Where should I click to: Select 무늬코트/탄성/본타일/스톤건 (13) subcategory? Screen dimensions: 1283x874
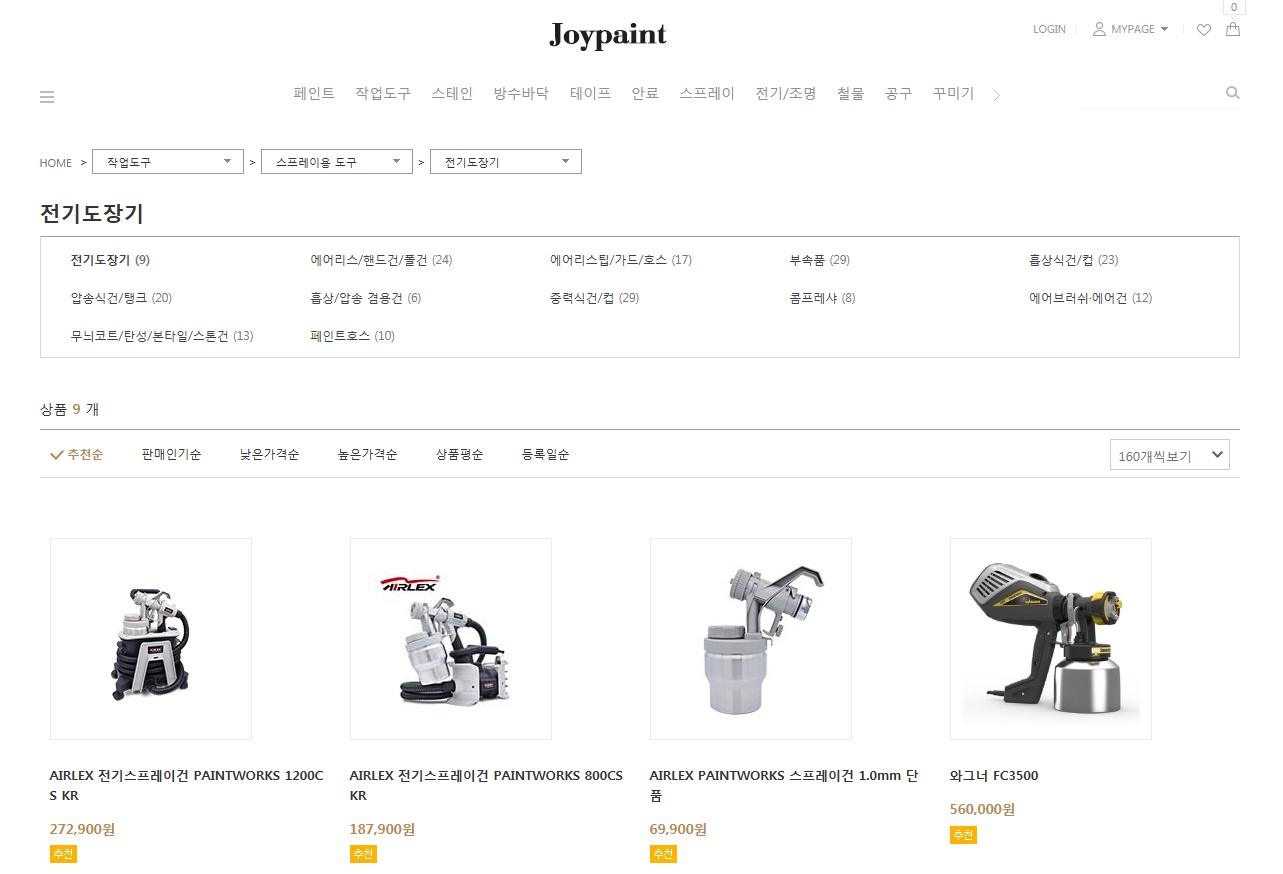coord(162,336)
